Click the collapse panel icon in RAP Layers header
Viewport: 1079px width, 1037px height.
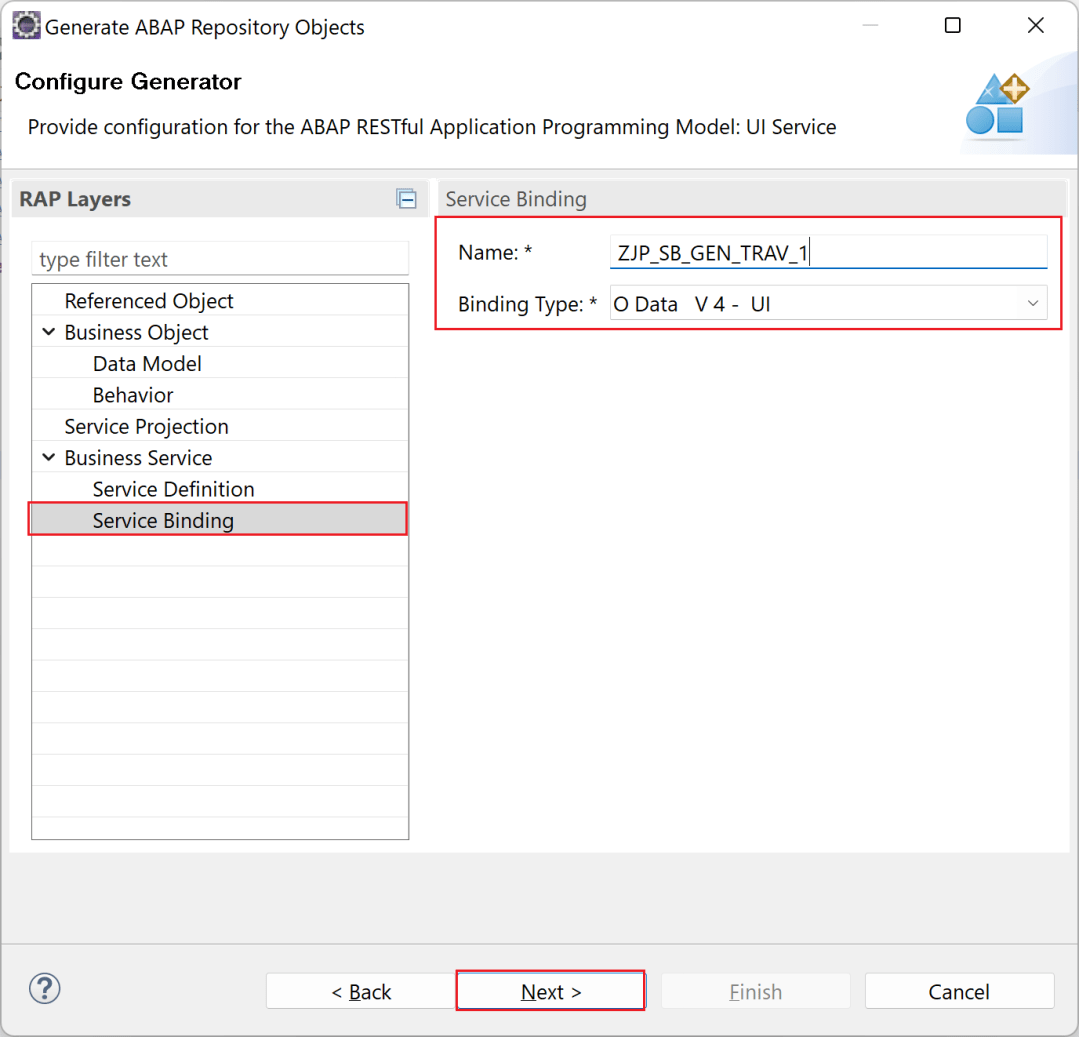406,198
